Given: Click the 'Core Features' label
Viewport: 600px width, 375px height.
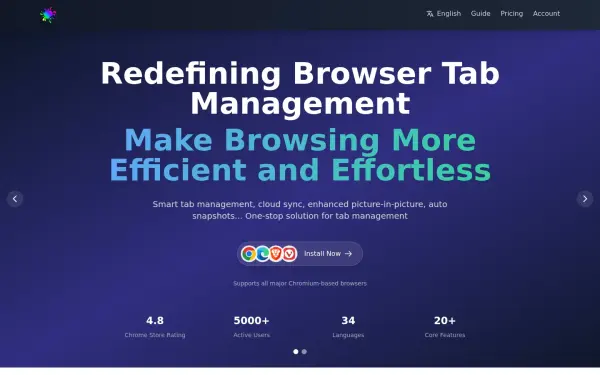Looking at the screenshot, I should coord(445,335).
